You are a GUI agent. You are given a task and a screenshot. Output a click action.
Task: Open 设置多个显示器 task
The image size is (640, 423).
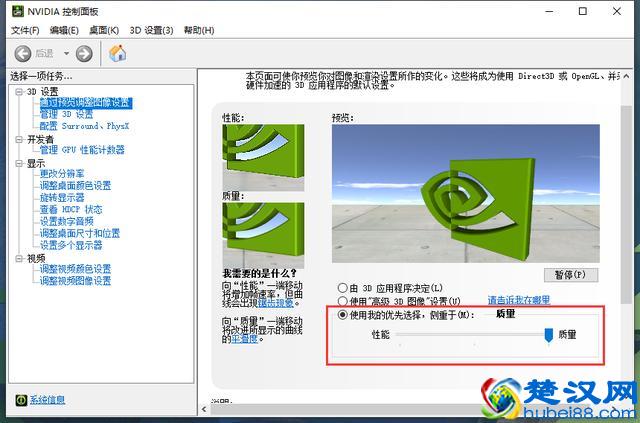tap(71, 245)
